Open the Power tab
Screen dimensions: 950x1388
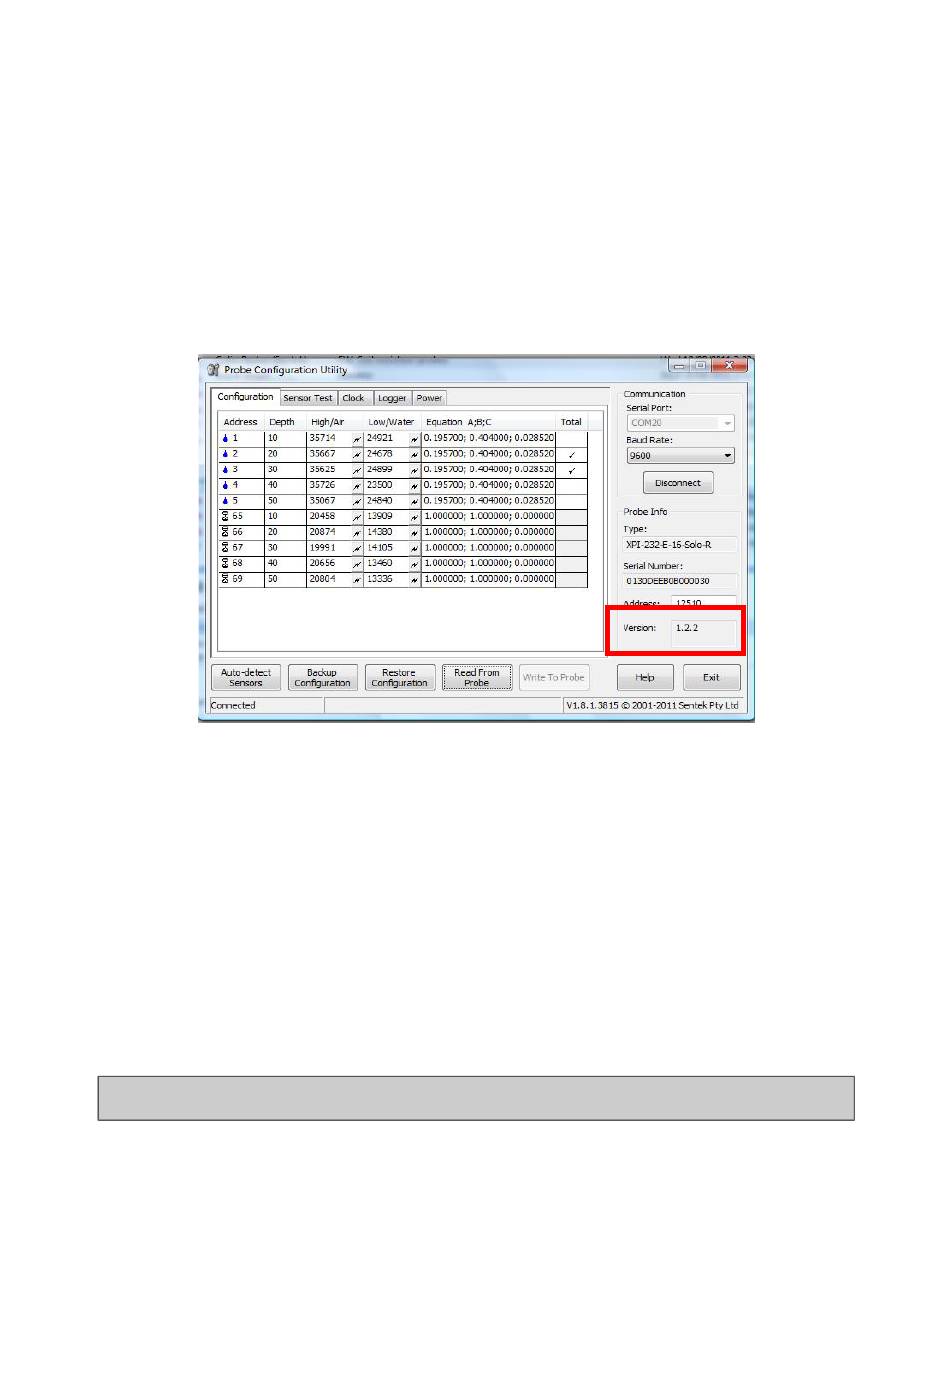(429, 398)
